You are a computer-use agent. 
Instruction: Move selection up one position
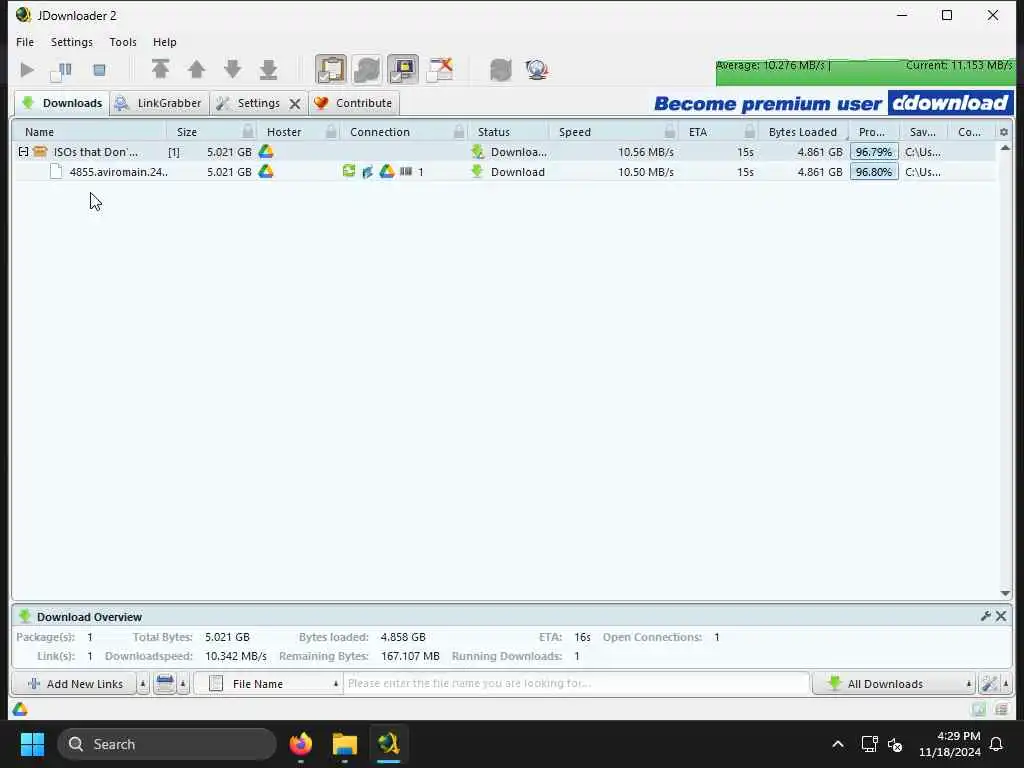pos(197,69)
